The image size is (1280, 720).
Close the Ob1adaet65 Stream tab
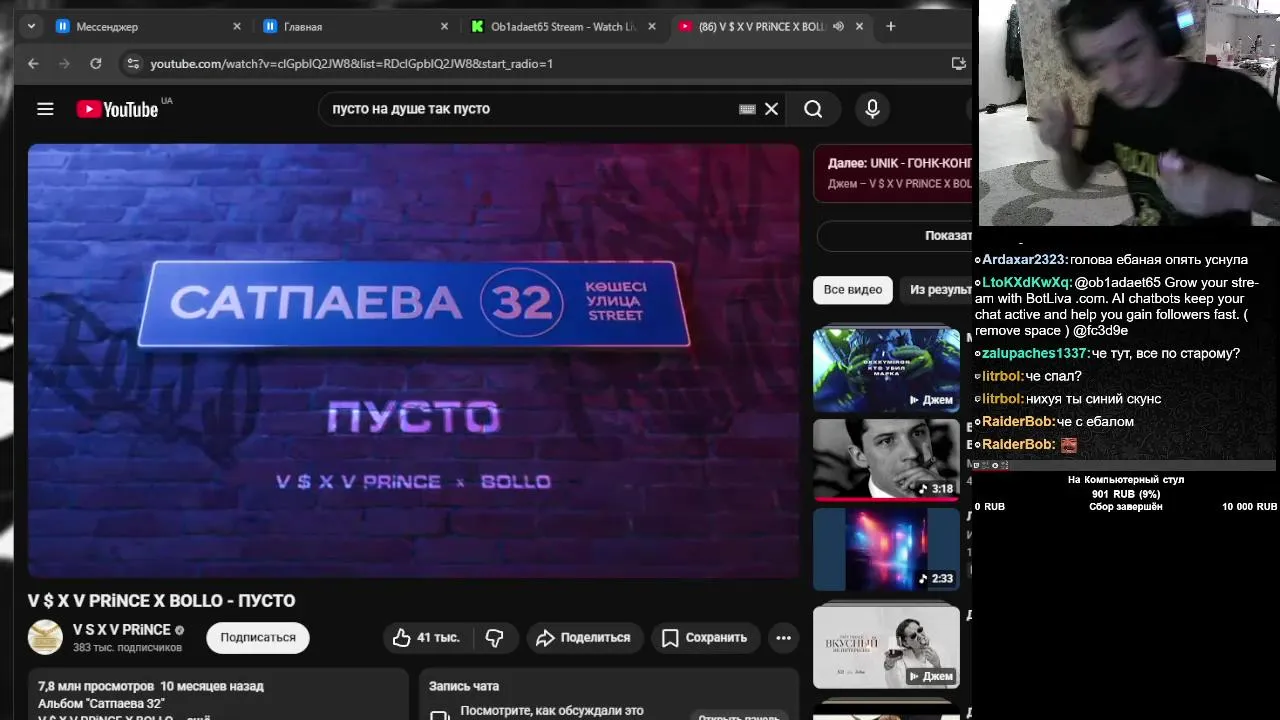652,26
